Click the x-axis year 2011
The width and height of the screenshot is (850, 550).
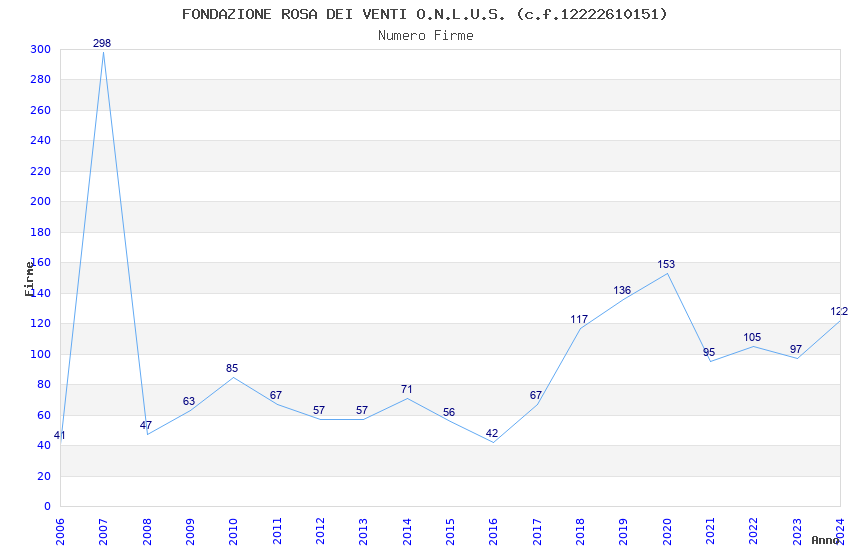(276, 531)
